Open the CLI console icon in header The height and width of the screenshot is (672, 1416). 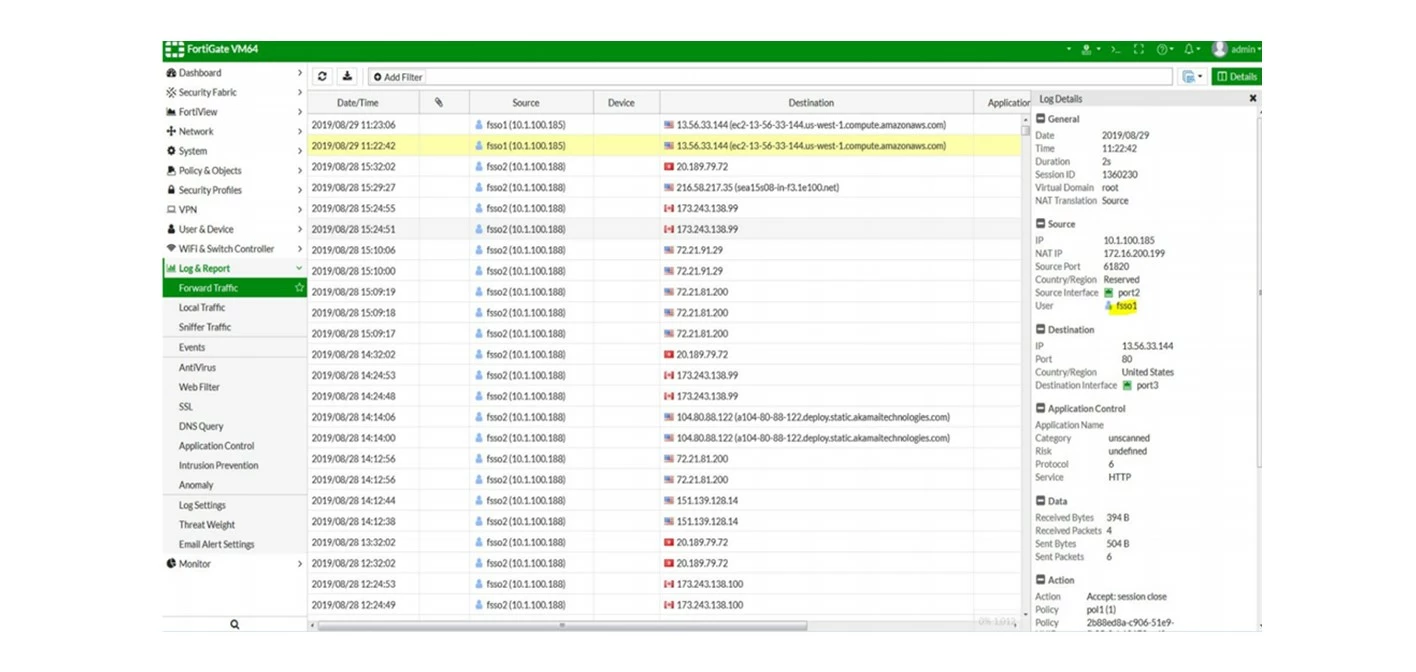(1115, 49)
